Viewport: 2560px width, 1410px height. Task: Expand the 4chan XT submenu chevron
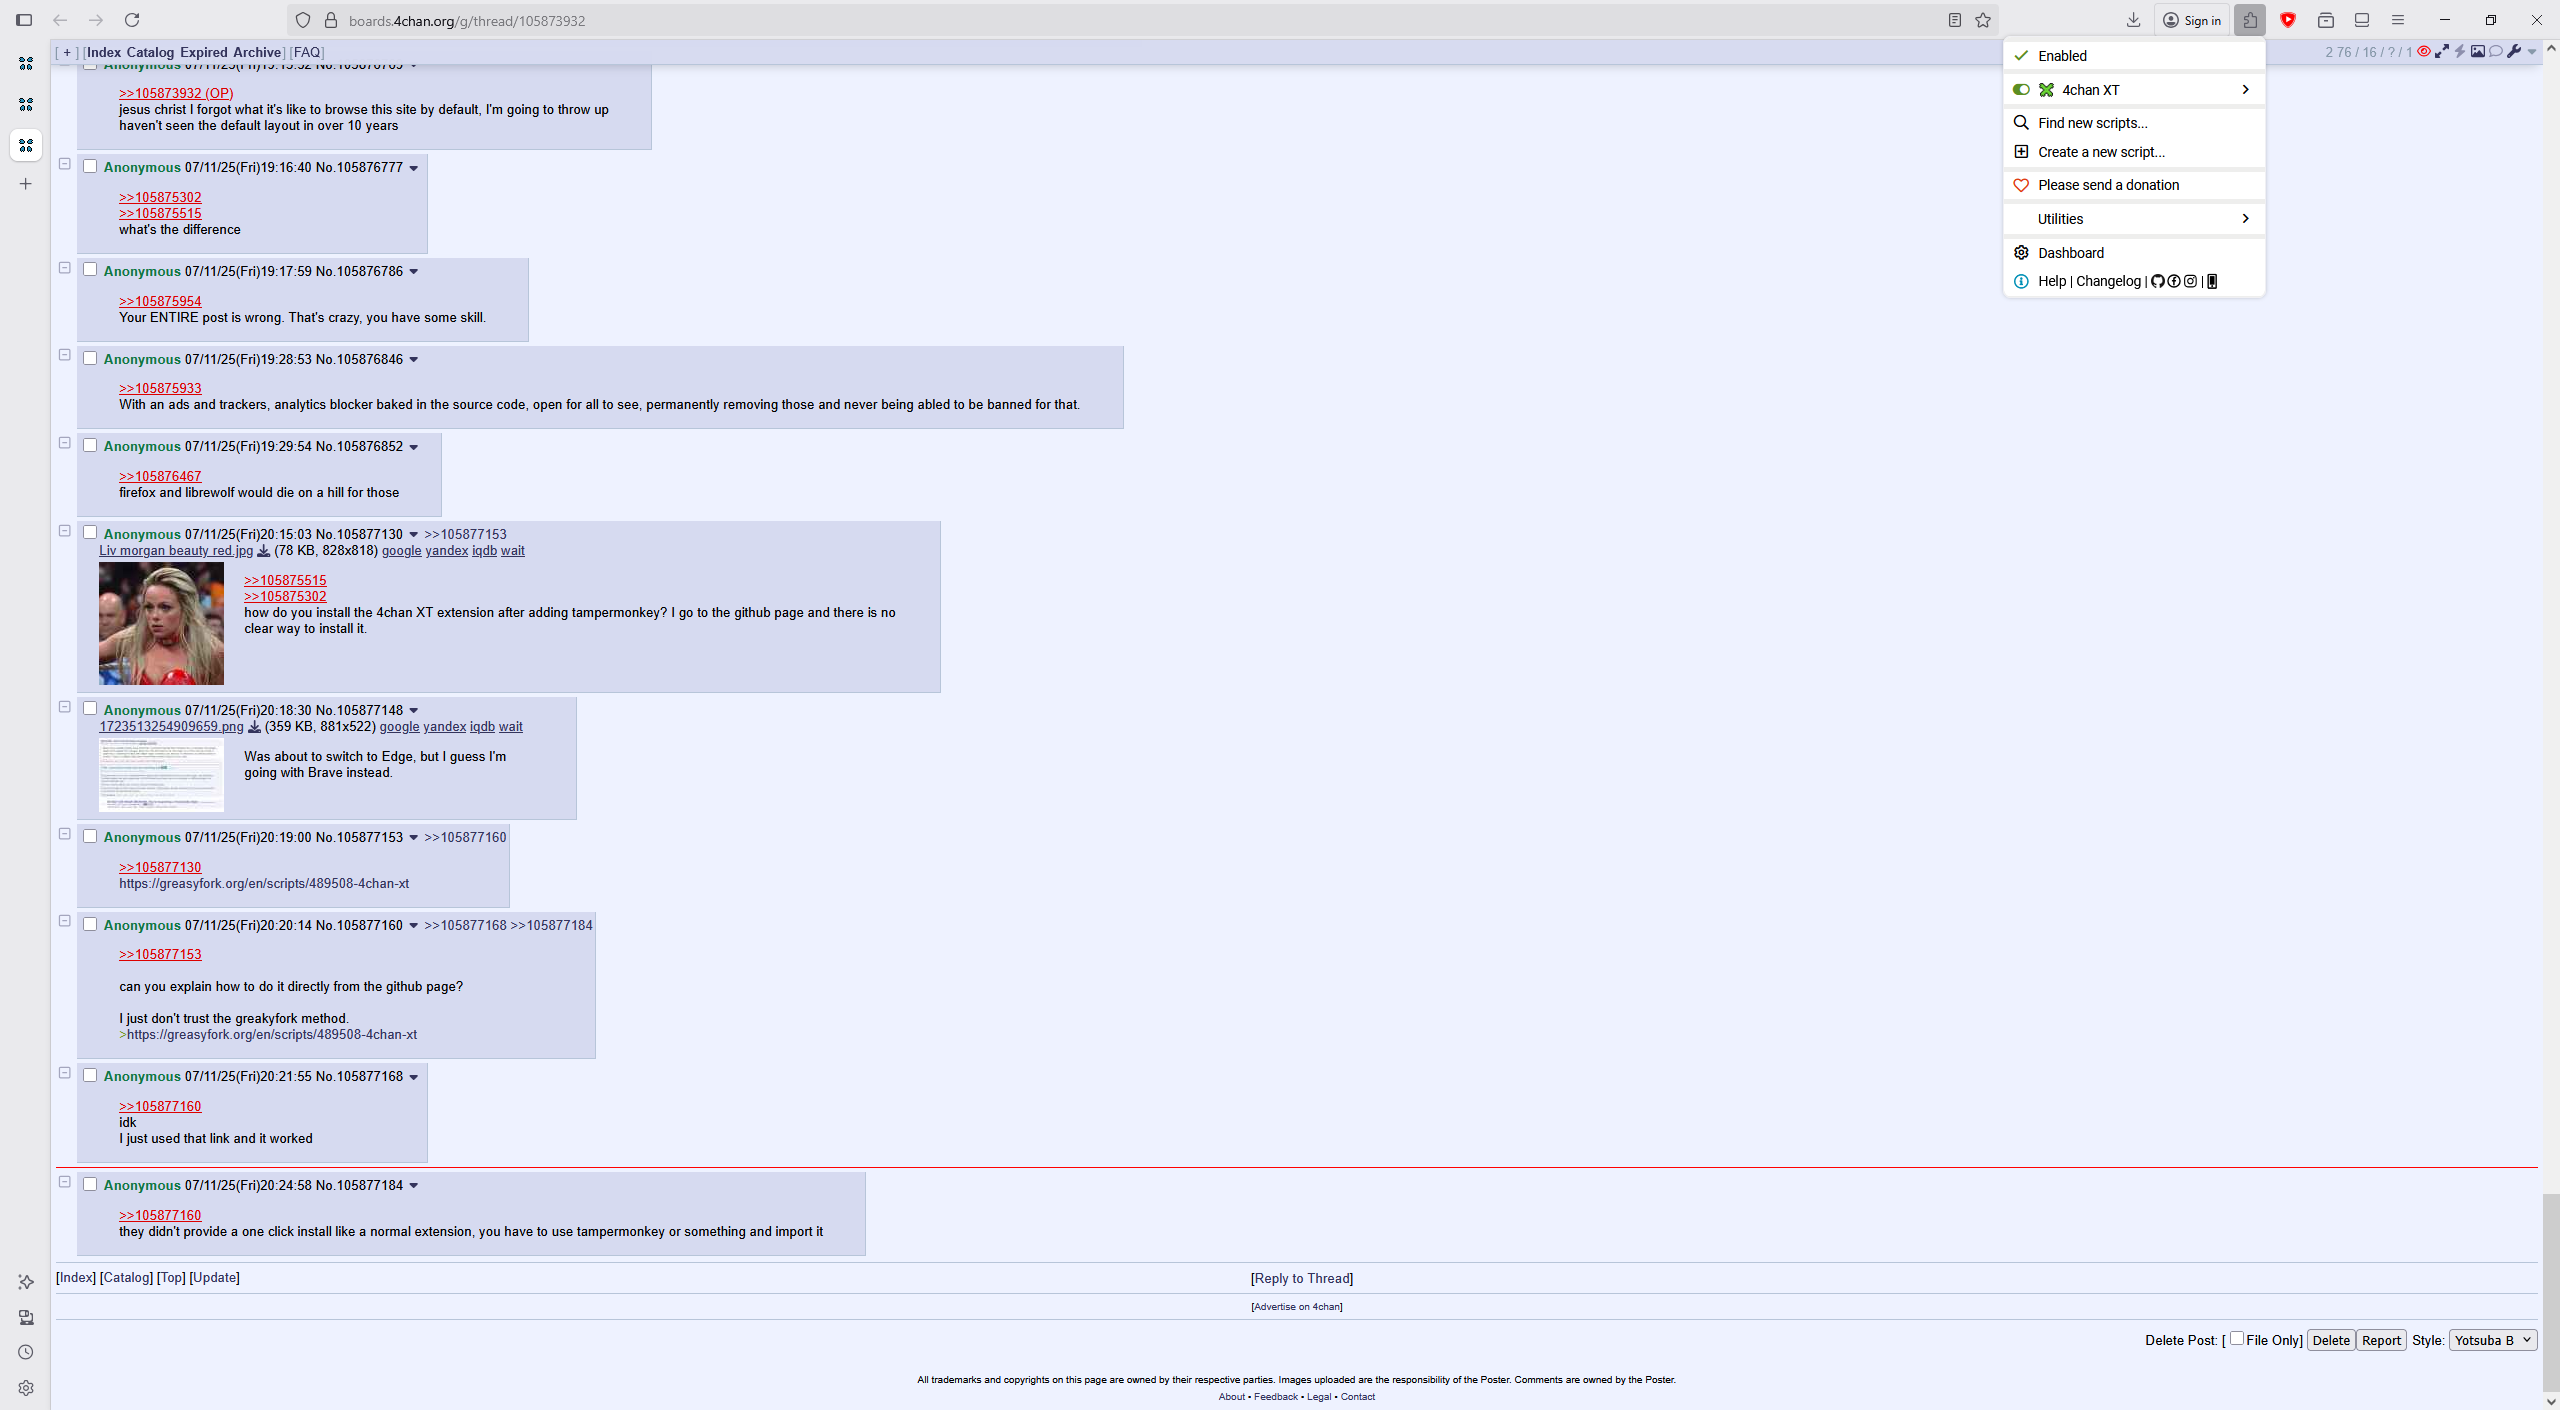tap(2245, 90)
